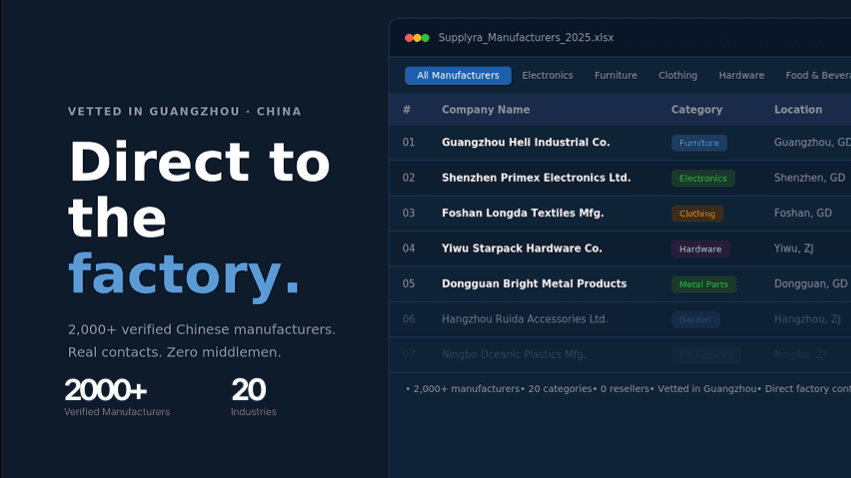851x478 pixels.
Task: Click the Hardware category badge in row 04
Action: (x=700, y=249)
